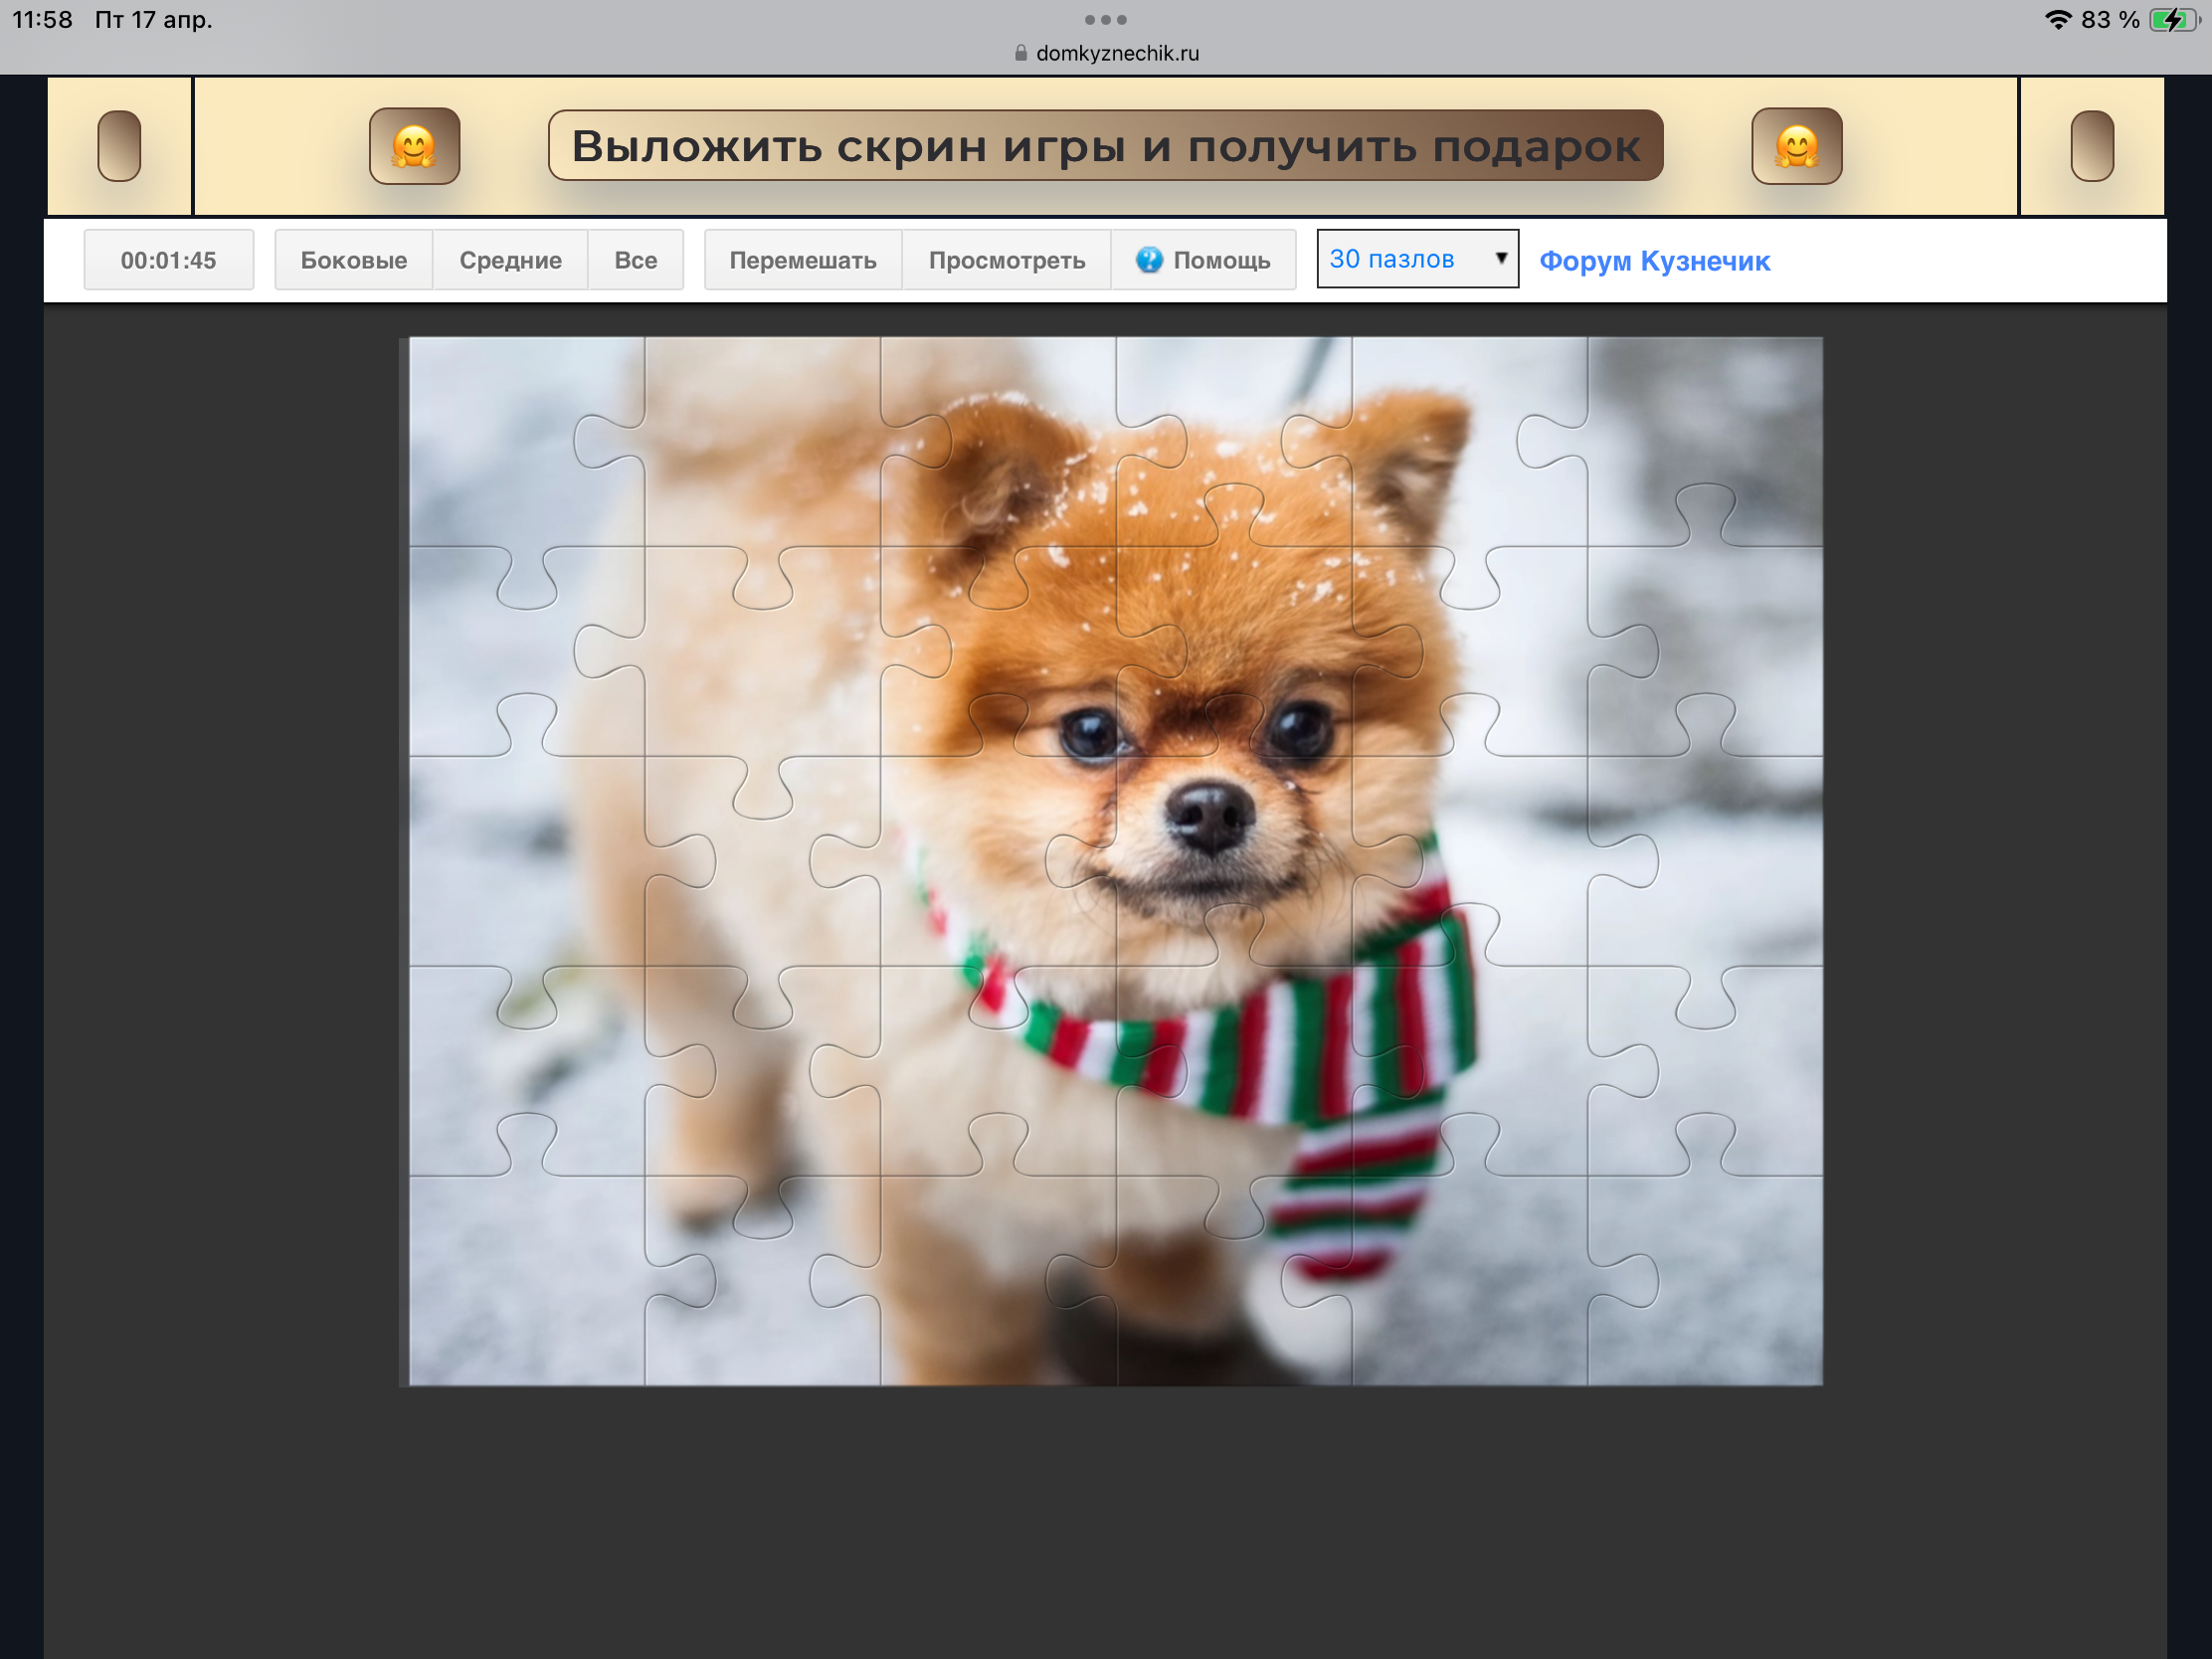Click the far-right rounded banner button
Image resolution: width=2212 pixels, height=1659 pixels.
click(x=2091, y=146)
